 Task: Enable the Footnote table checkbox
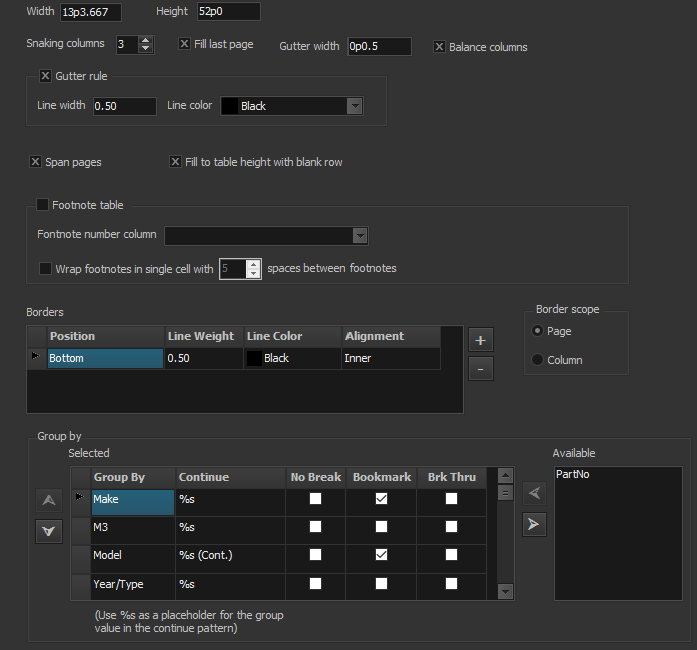[43, 205]
